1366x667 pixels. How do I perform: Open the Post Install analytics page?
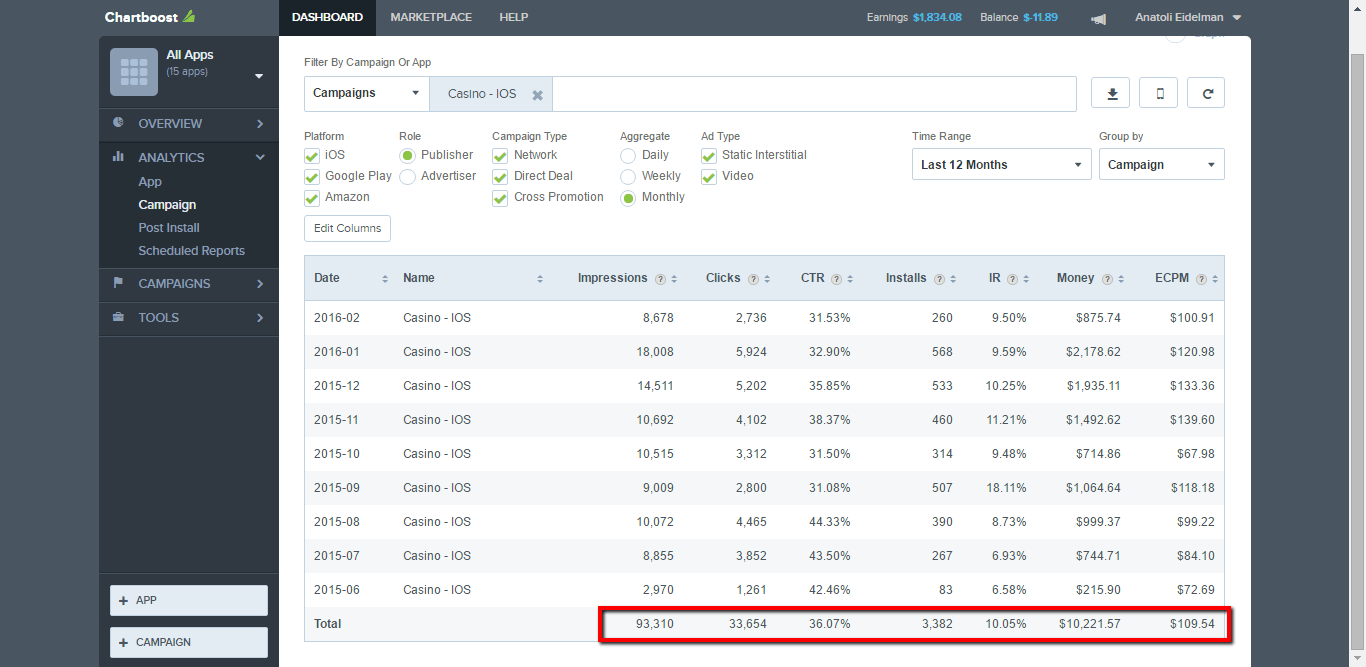pyautogui.click(x=169, y=228)
